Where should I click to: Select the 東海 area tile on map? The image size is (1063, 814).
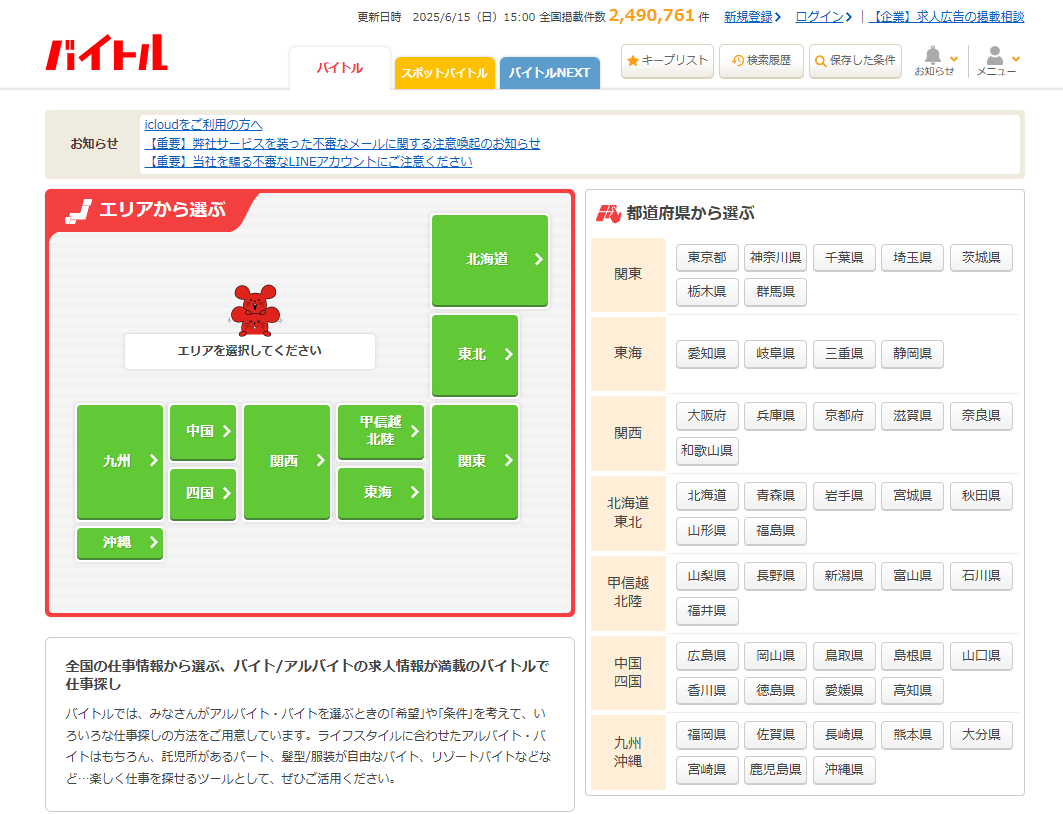(x=380, y=493)
